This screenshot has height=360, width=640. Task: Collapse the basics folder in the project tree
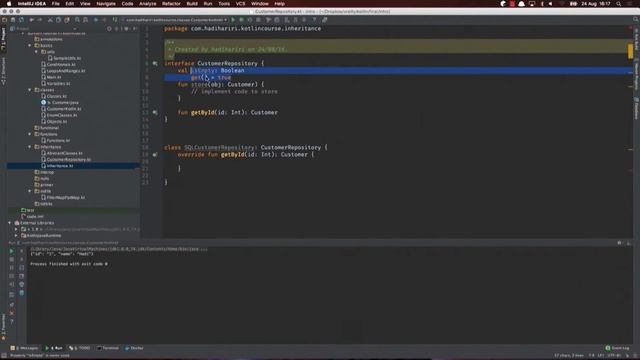(x=30, y=46)
